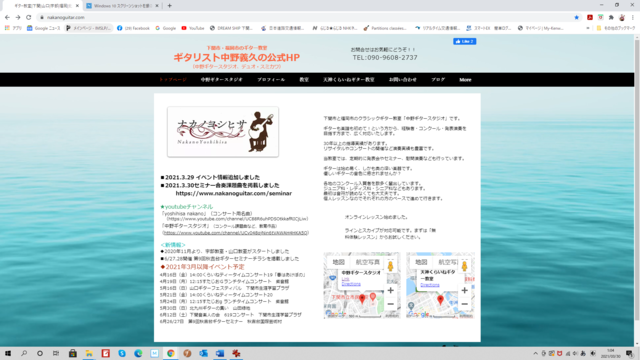
Task: Open the トップページ navigation item
Action: [173, 80]
